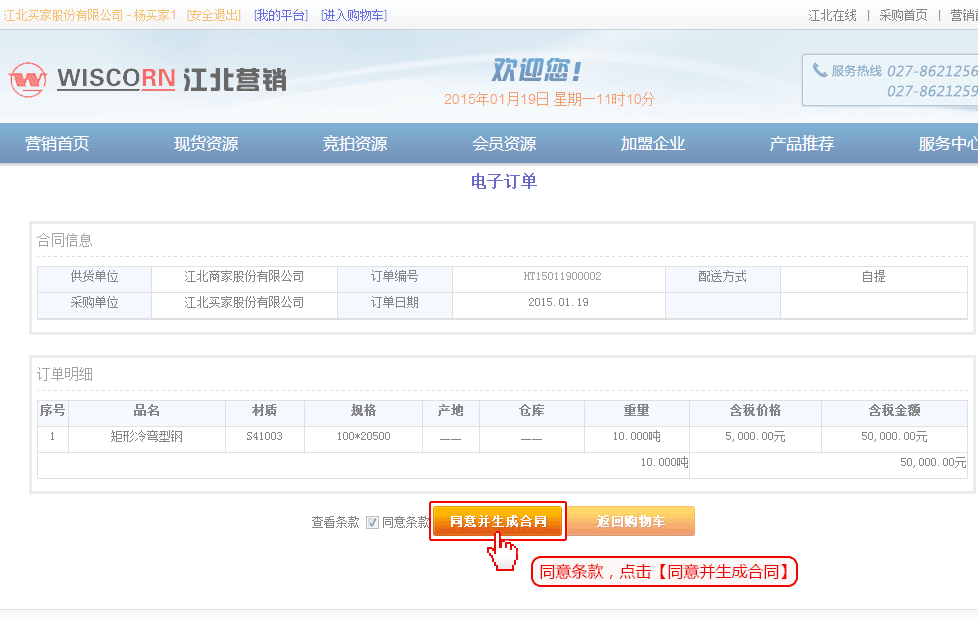Open the 我的平台 link
Viewport: 978px width, 624px height.
[x=281, y=15]
